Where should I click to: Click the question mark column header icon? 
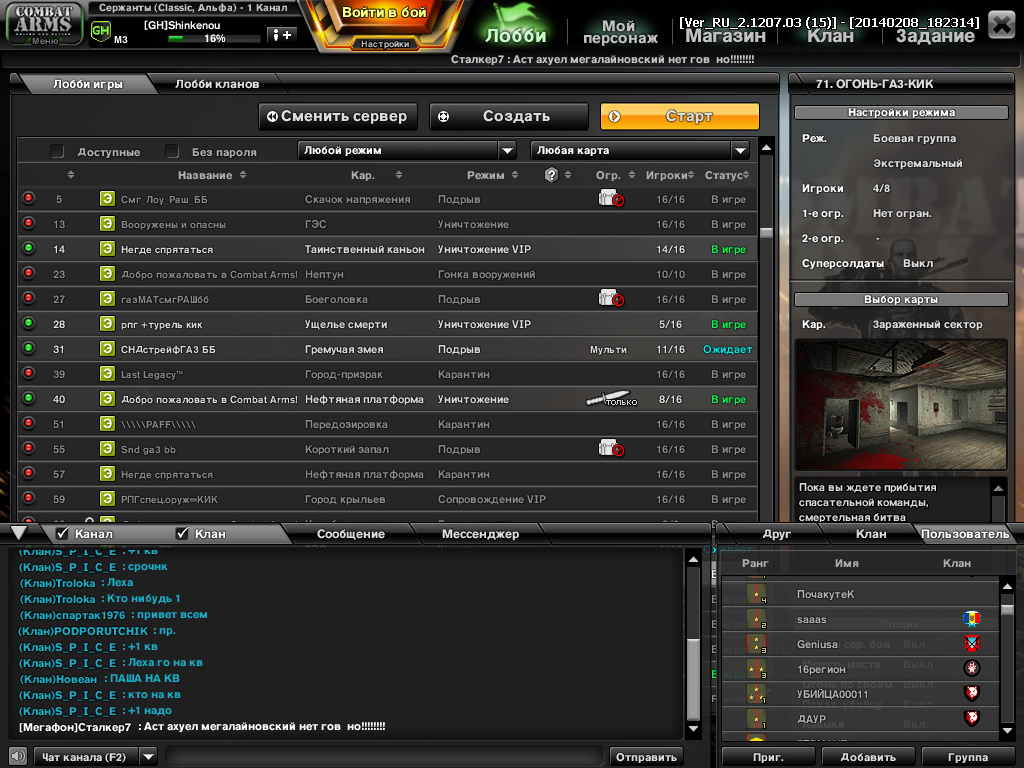[551, 175]
